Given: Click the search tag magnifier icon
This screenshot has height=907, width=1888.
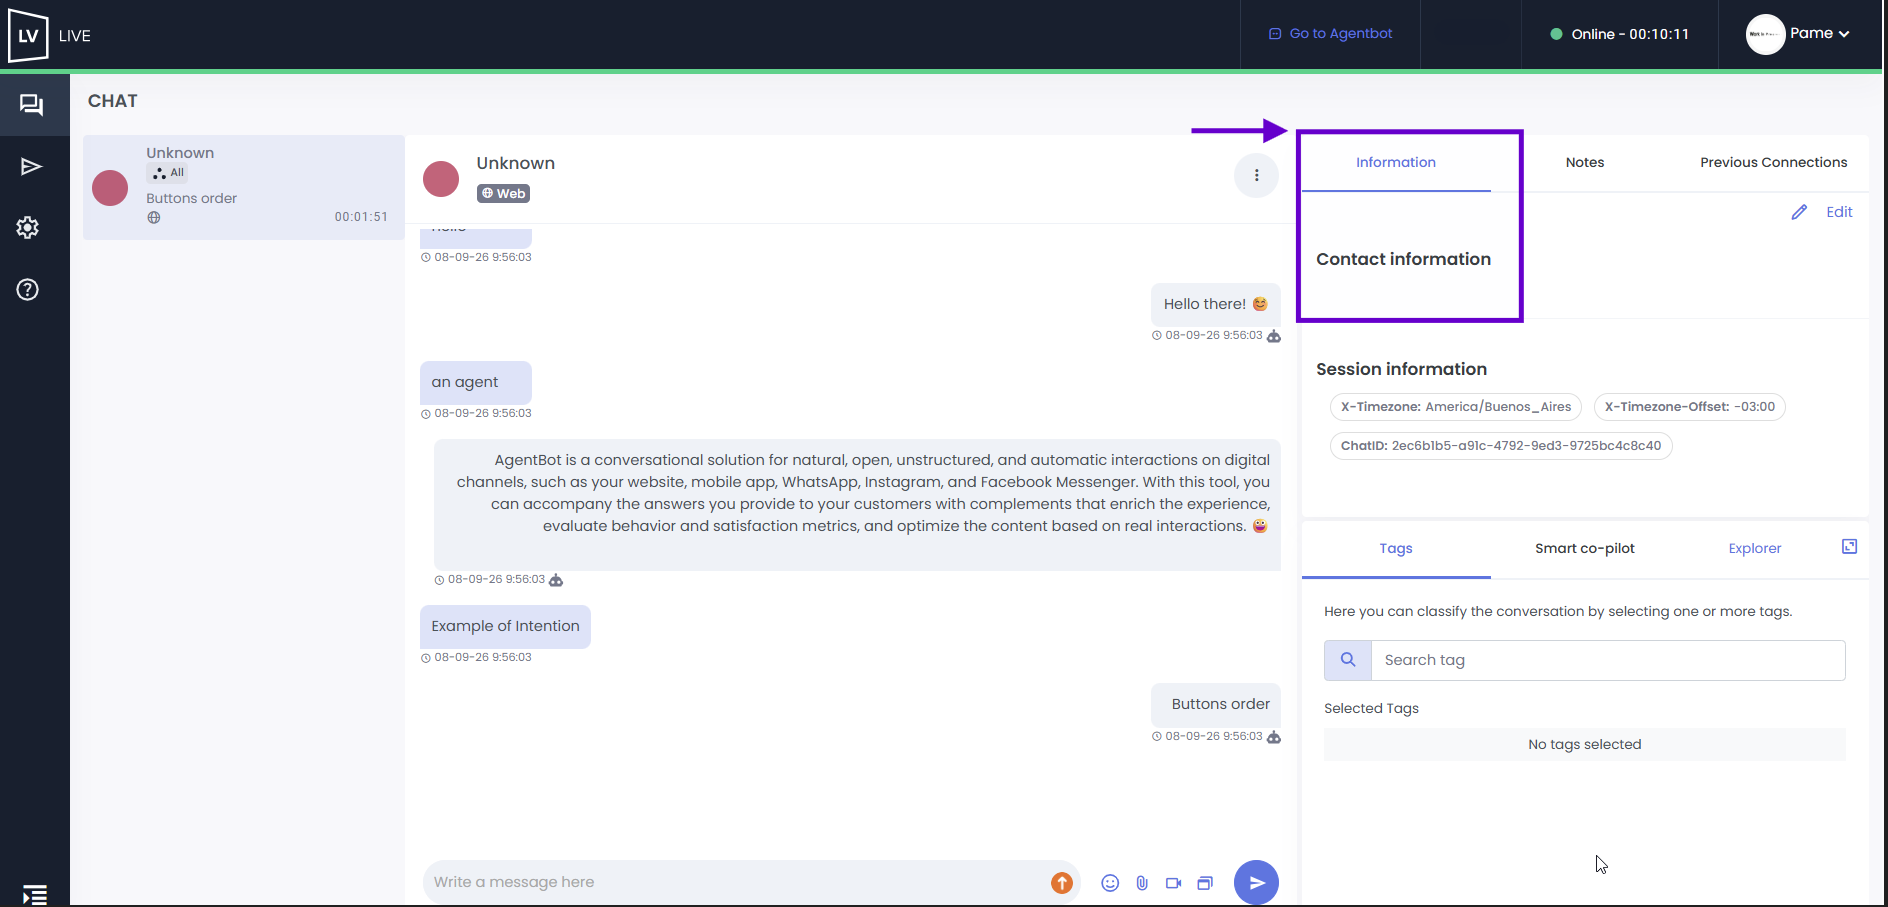Looking at the screenshot, I should (x=1348, y=660).
